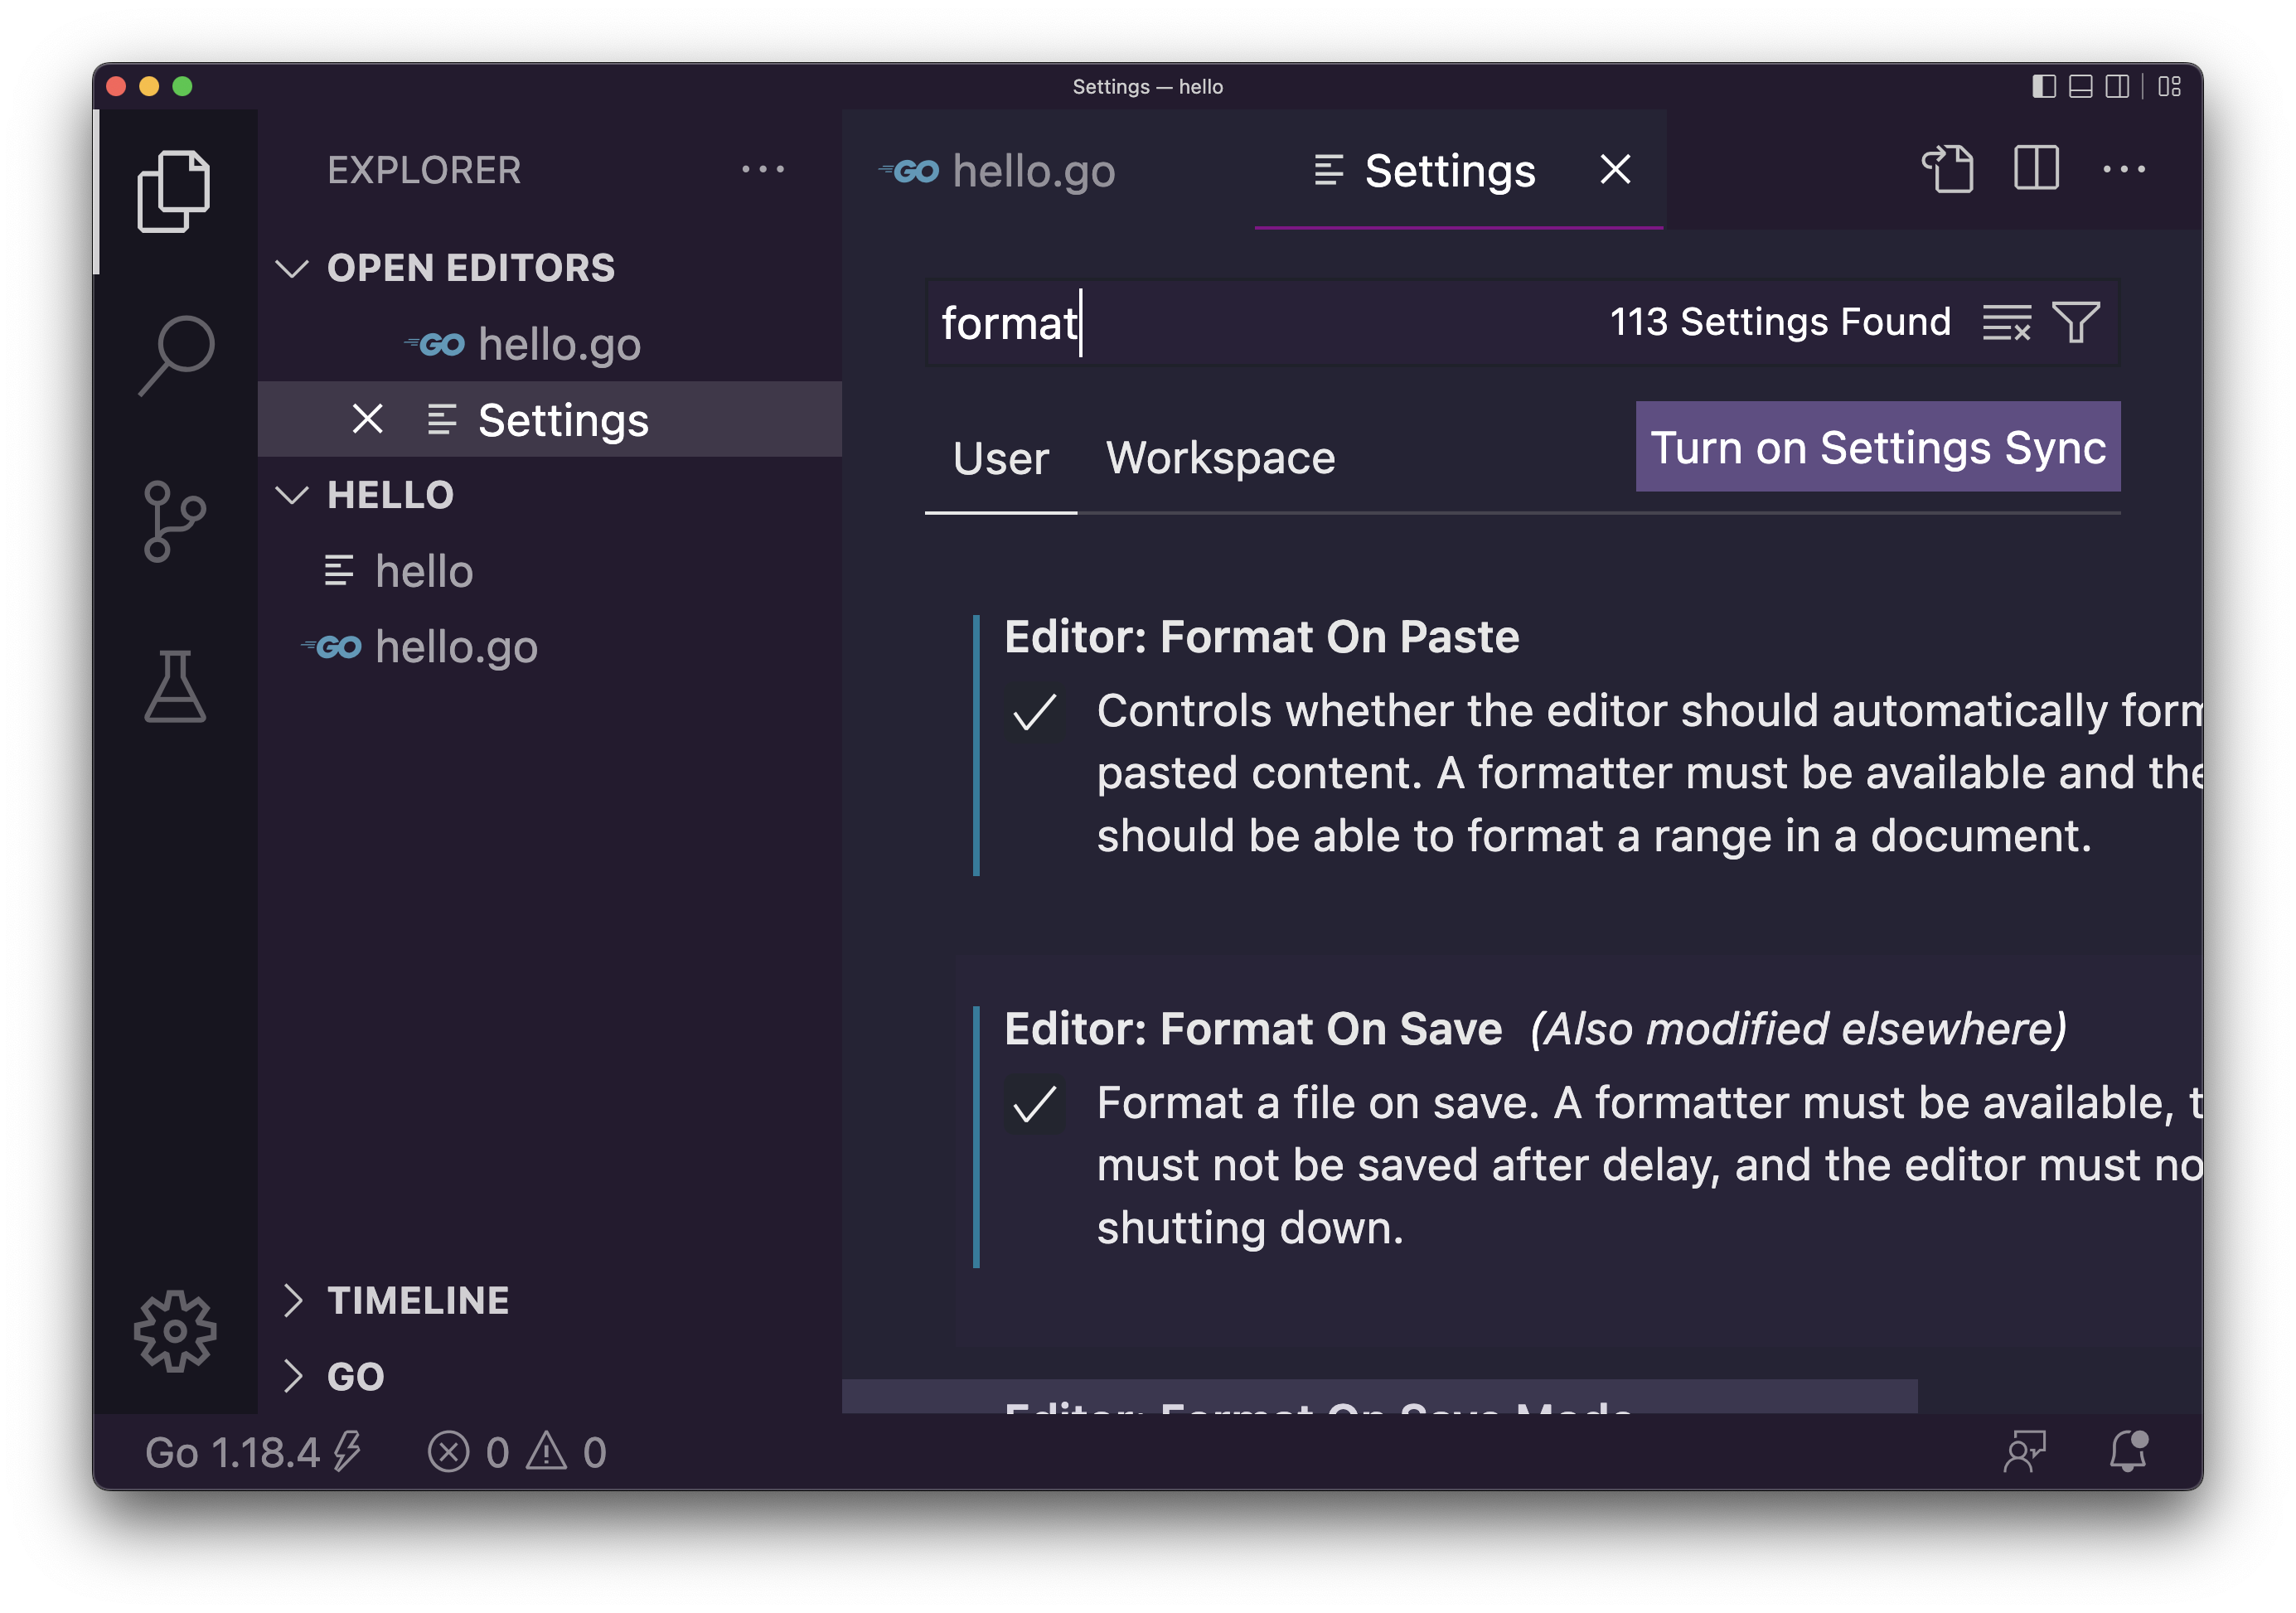Open the Search view in activity bar
Image resolution: width=2296 pixels, height=1613 pixels.
(x=176, y=354)
